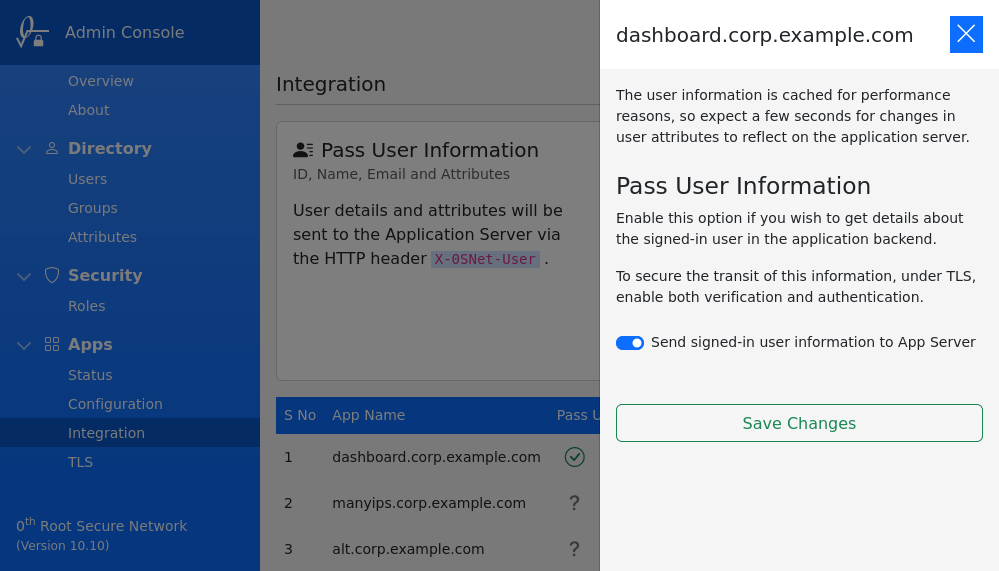
Task: Click green checkmark for dashboard.corp.example.com row
Action: (x=574, y=457)
